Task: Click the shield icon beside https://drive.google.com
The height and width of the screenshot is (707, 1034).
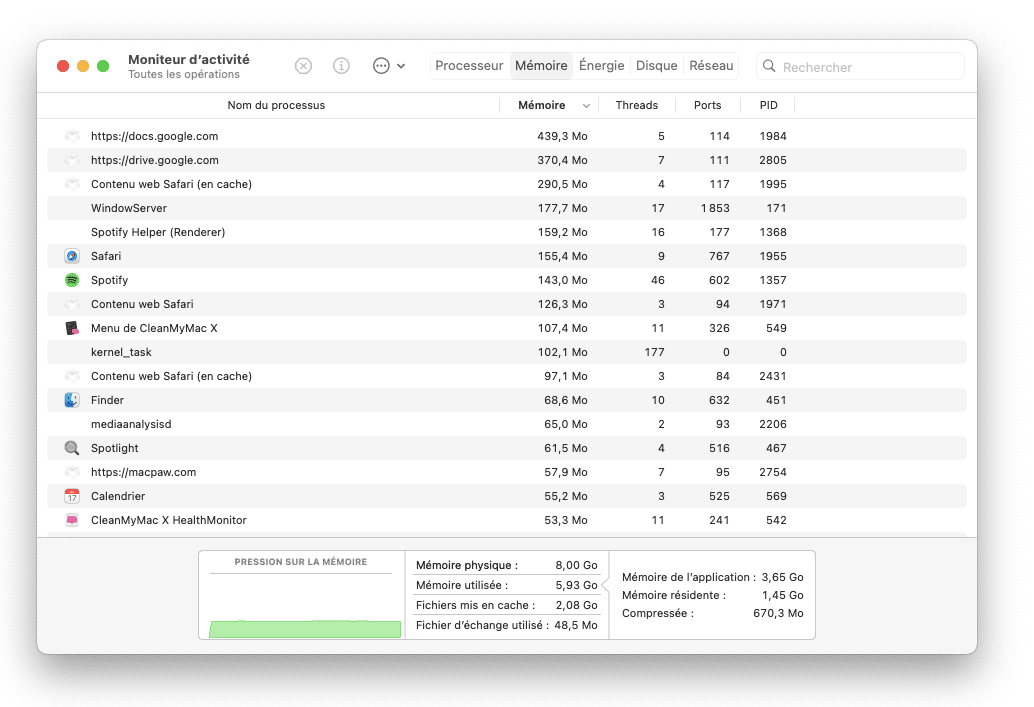Action: (72, 160)
